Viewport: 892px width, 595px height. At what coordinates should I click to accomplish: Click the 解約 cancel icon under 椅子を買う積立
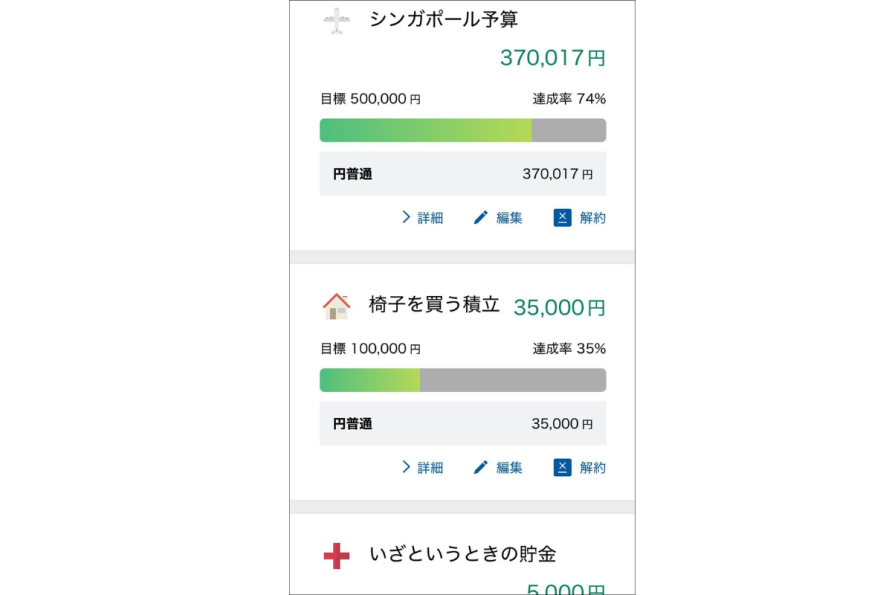pyautogui.click(x=562, y=467)
